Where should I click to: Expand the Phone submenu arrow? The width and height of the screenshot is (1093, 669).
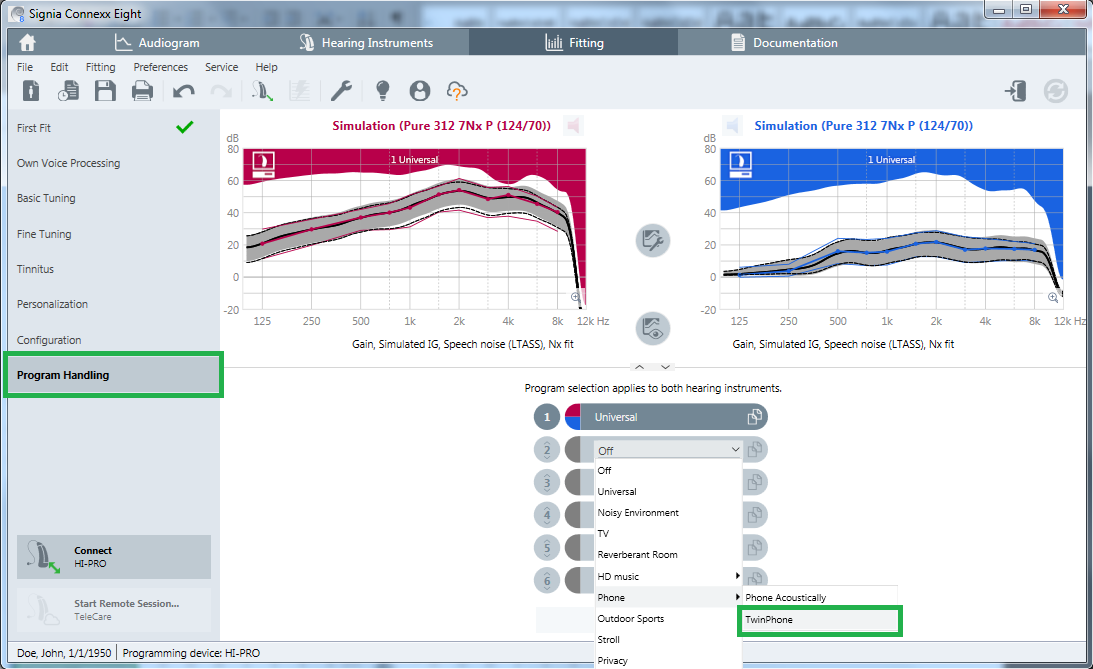(737, 597)
